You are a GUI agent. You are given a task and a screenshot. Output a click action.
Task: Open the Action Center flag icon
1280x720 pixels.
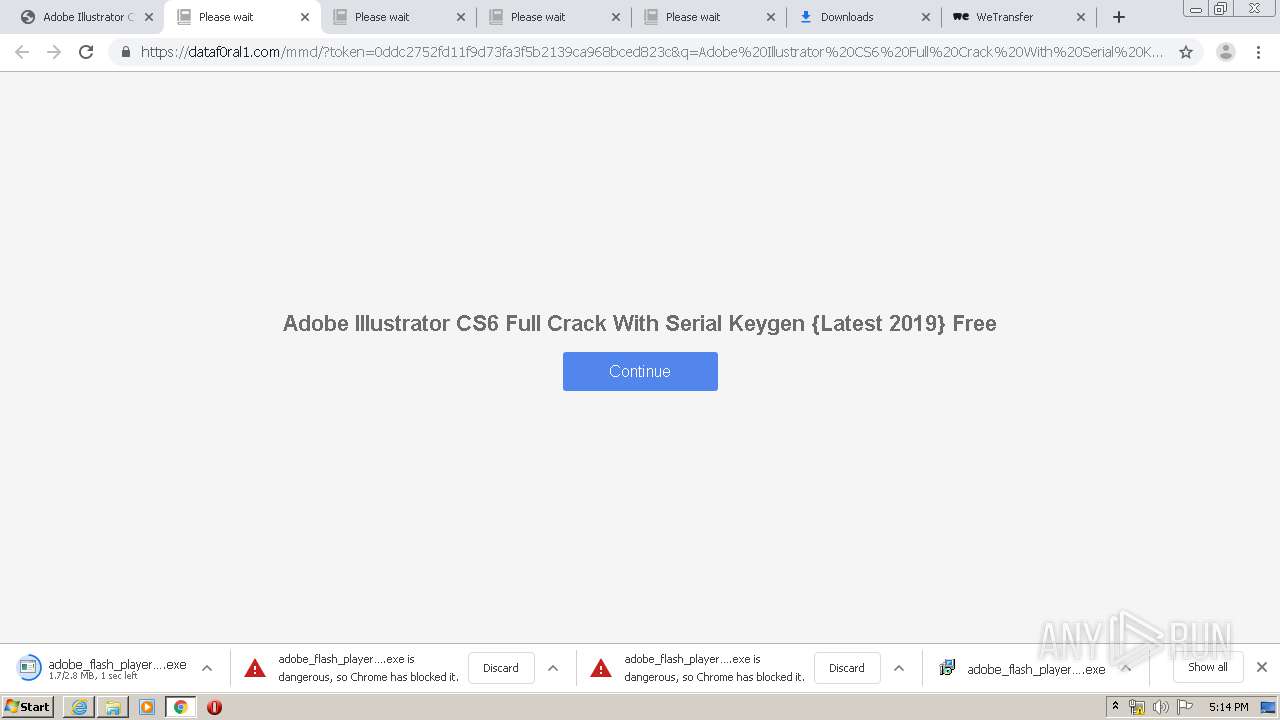coord(1185,707)
